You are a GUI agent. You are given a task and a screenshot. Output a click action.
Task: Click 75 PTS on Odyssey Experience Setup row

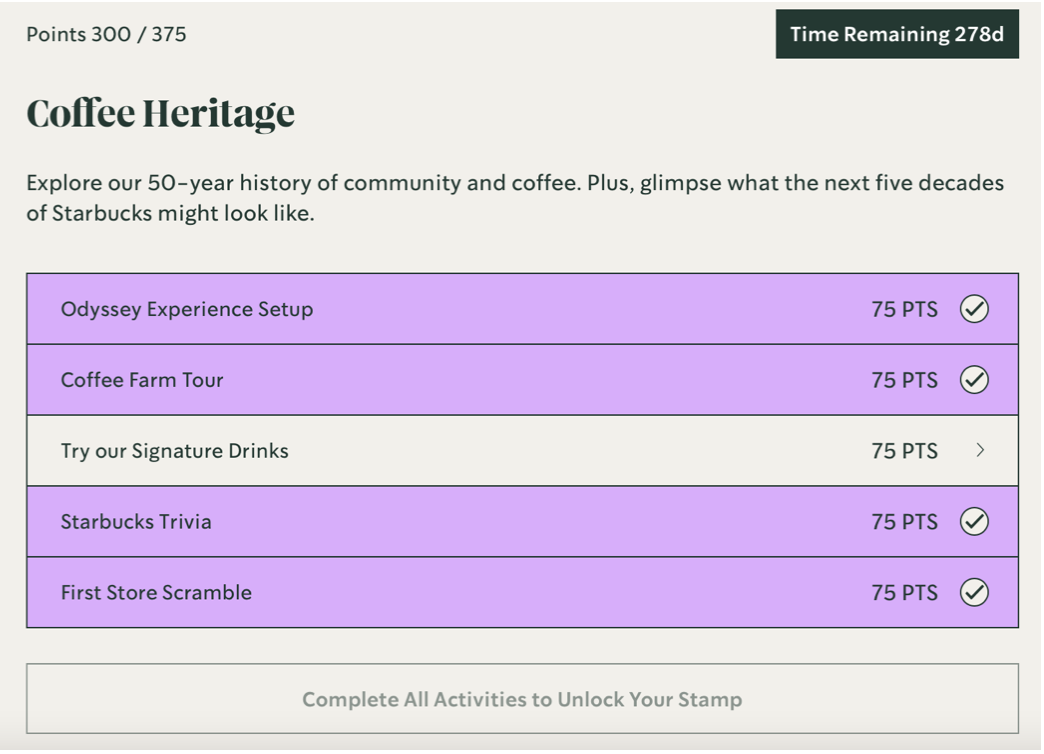tap(904, 309)
